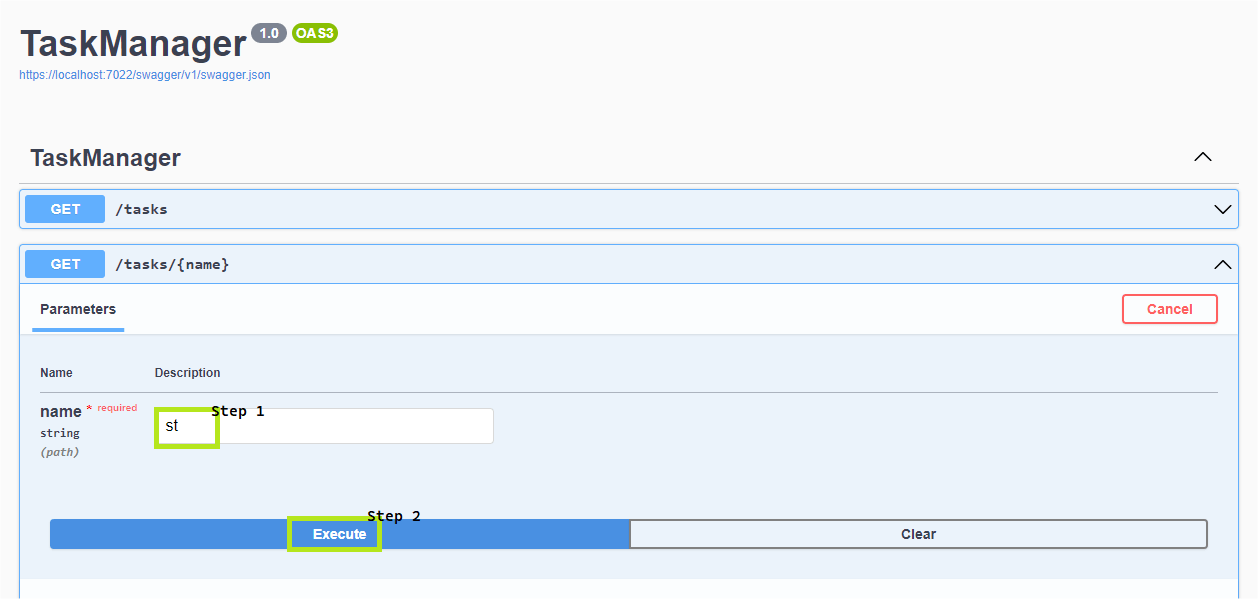1258x599 pixels.
Task: Click the /tasks path text
Action: point(142,209)
